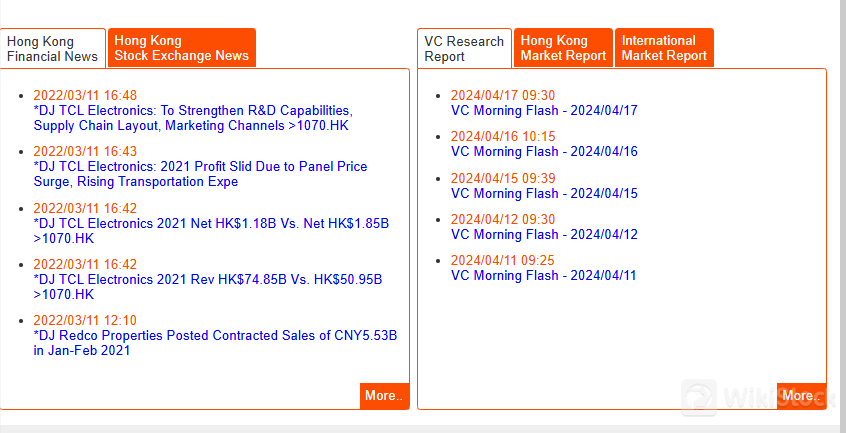Image resolution: width=846 pixels, height=433 pixels.
Task: Open Redco Properties Contracted Sales article
Action: point(215,343)
